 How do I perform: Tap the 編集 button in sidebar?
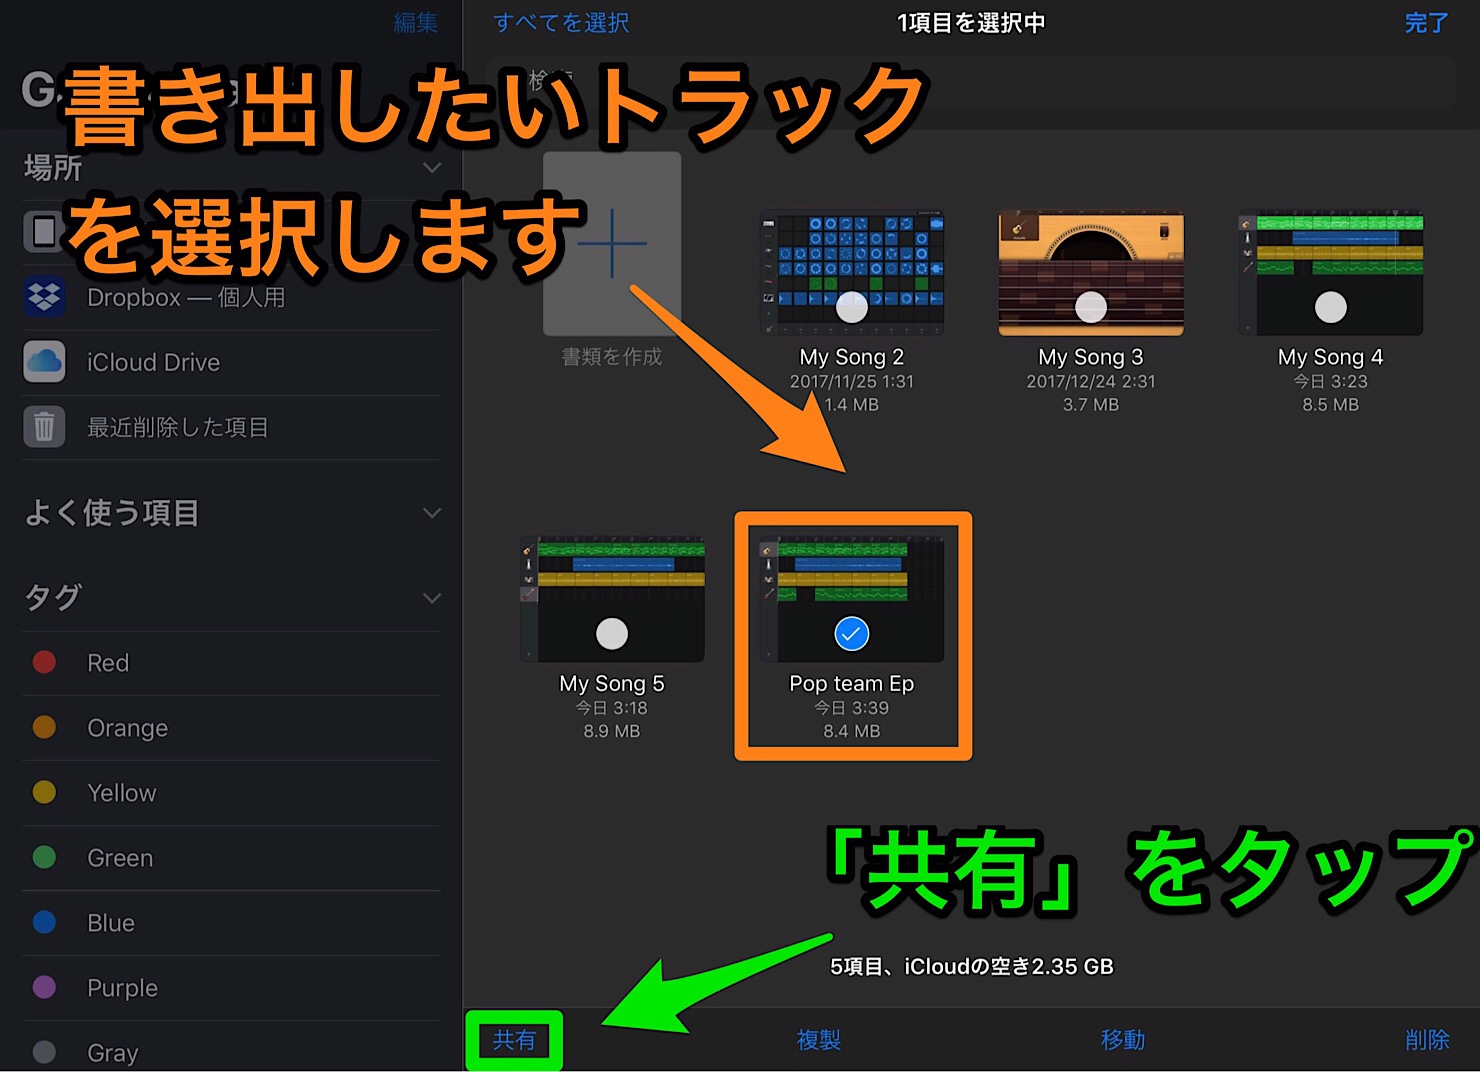pyautogui.click(x=416, y=23)
